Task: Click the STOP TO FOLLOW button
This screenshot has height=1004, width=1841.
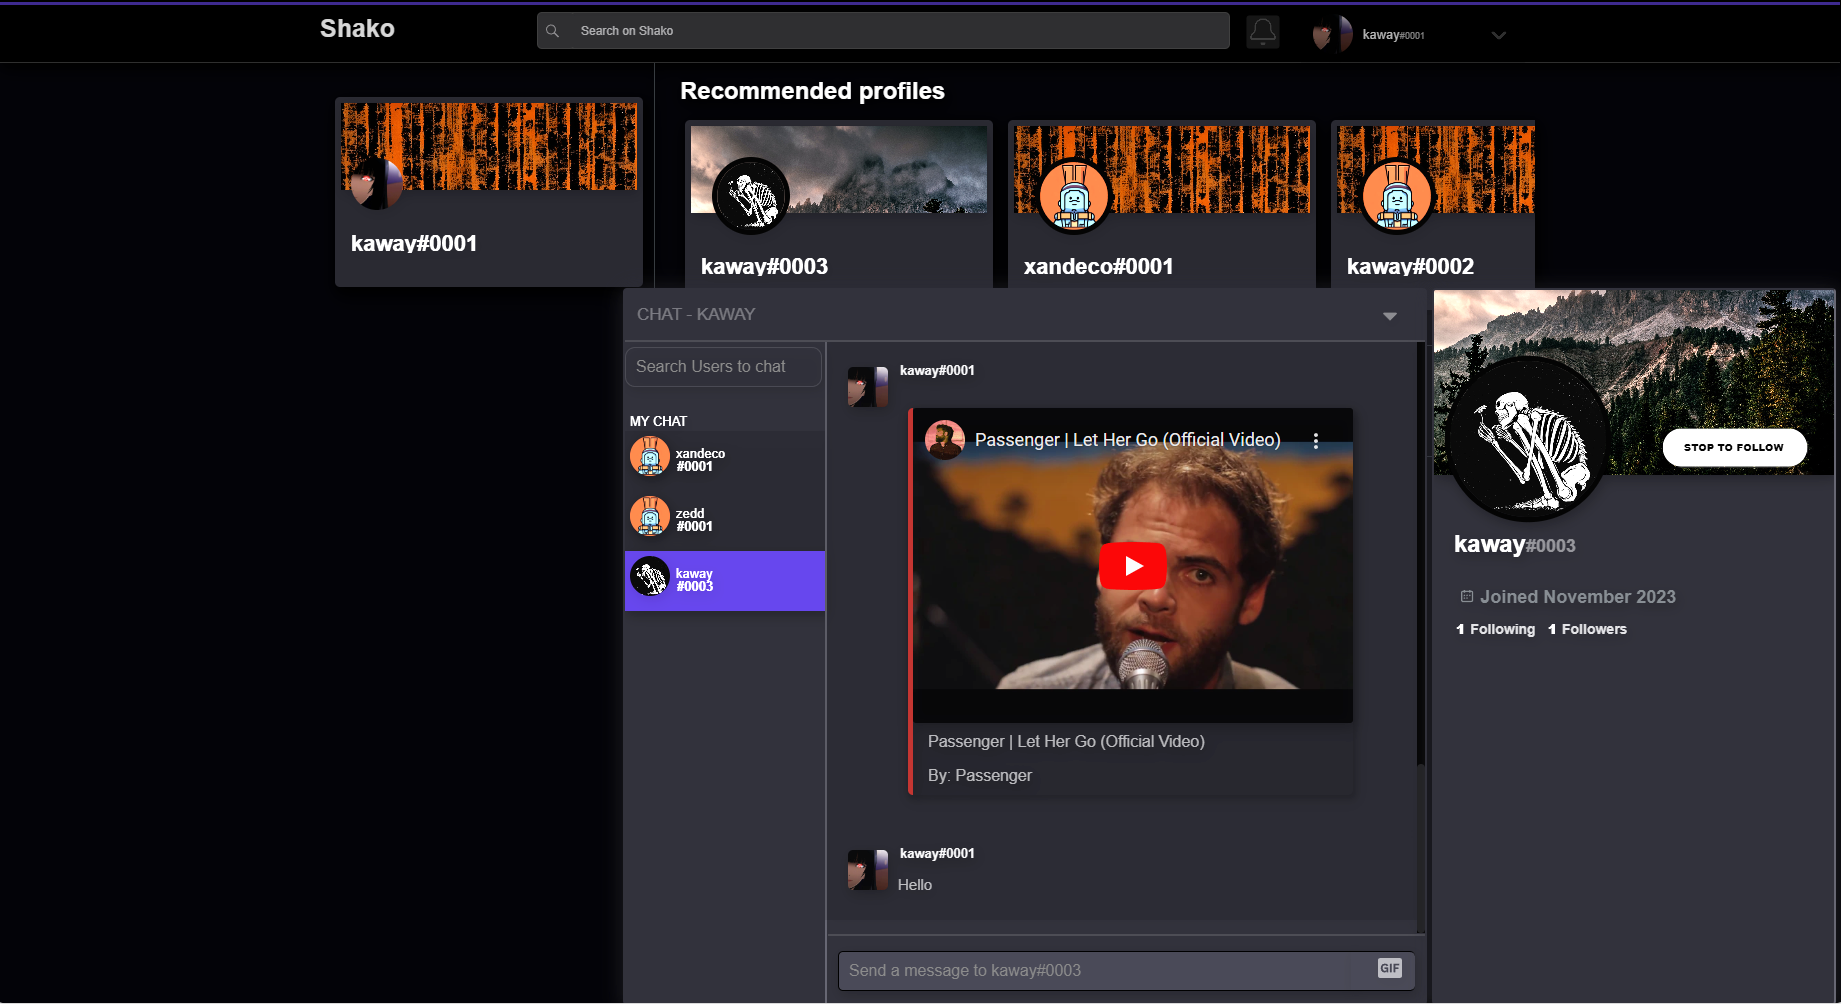Action: tap(1734, 447)
